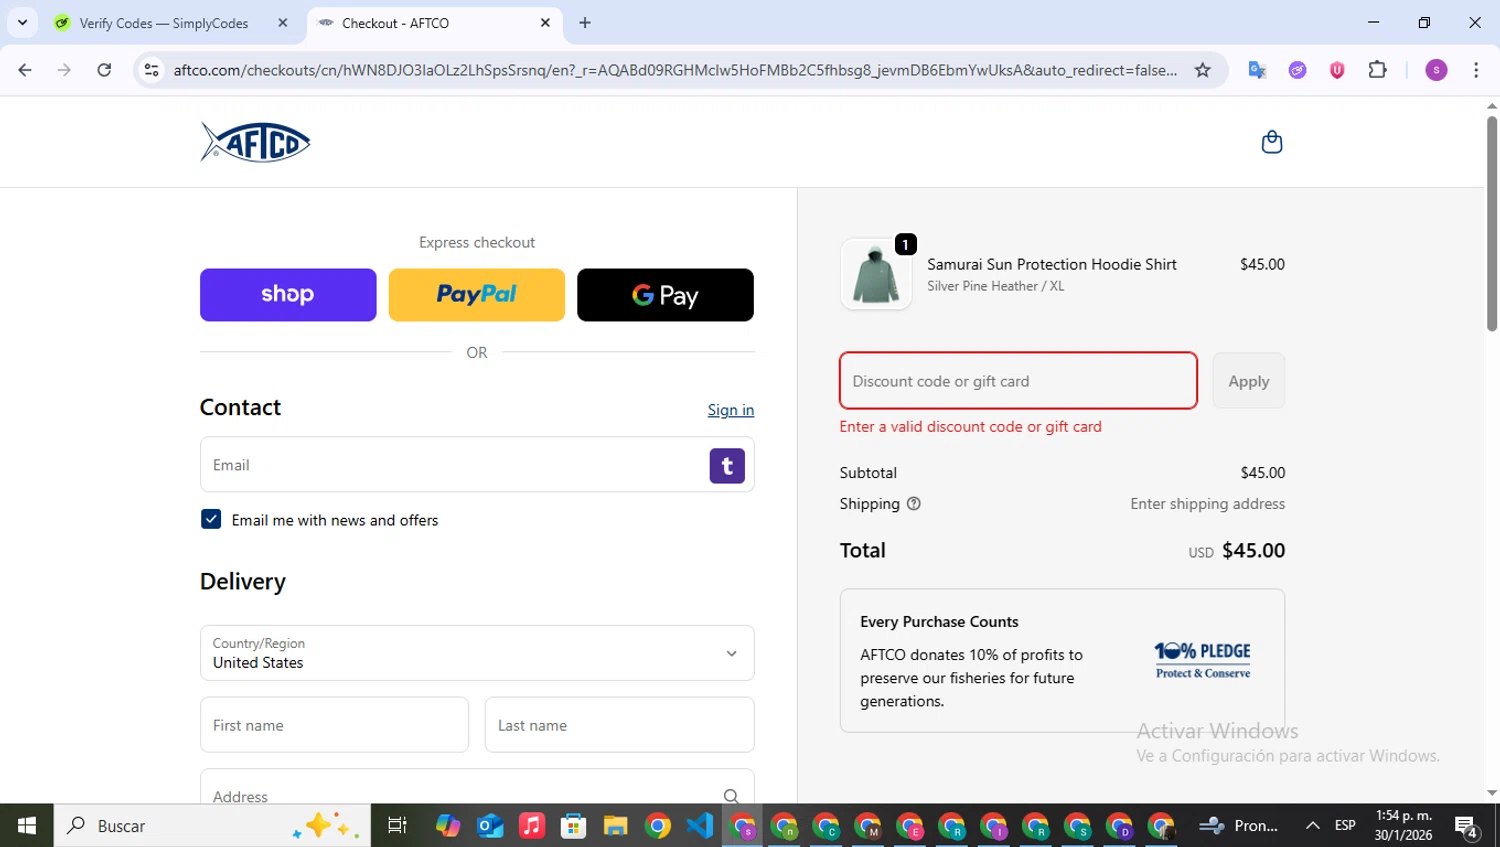This screenshot has height=847, width=1500.
Task: Choose PayPal express checkout
Action: [476, 295]
